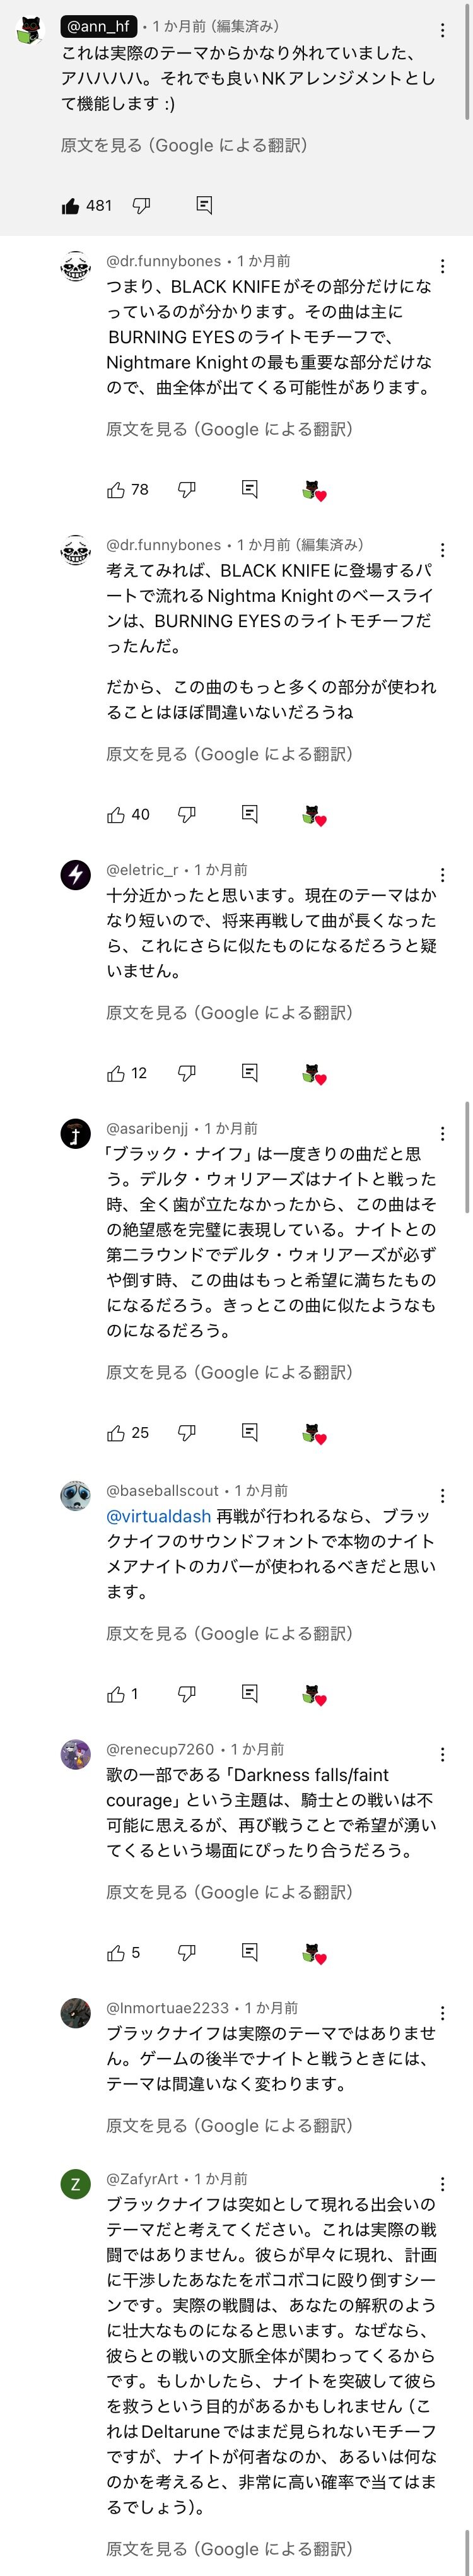Show original text of @ann_hf comment
This screenshot has width=473, height=2576.
click(x=184, y=146)
